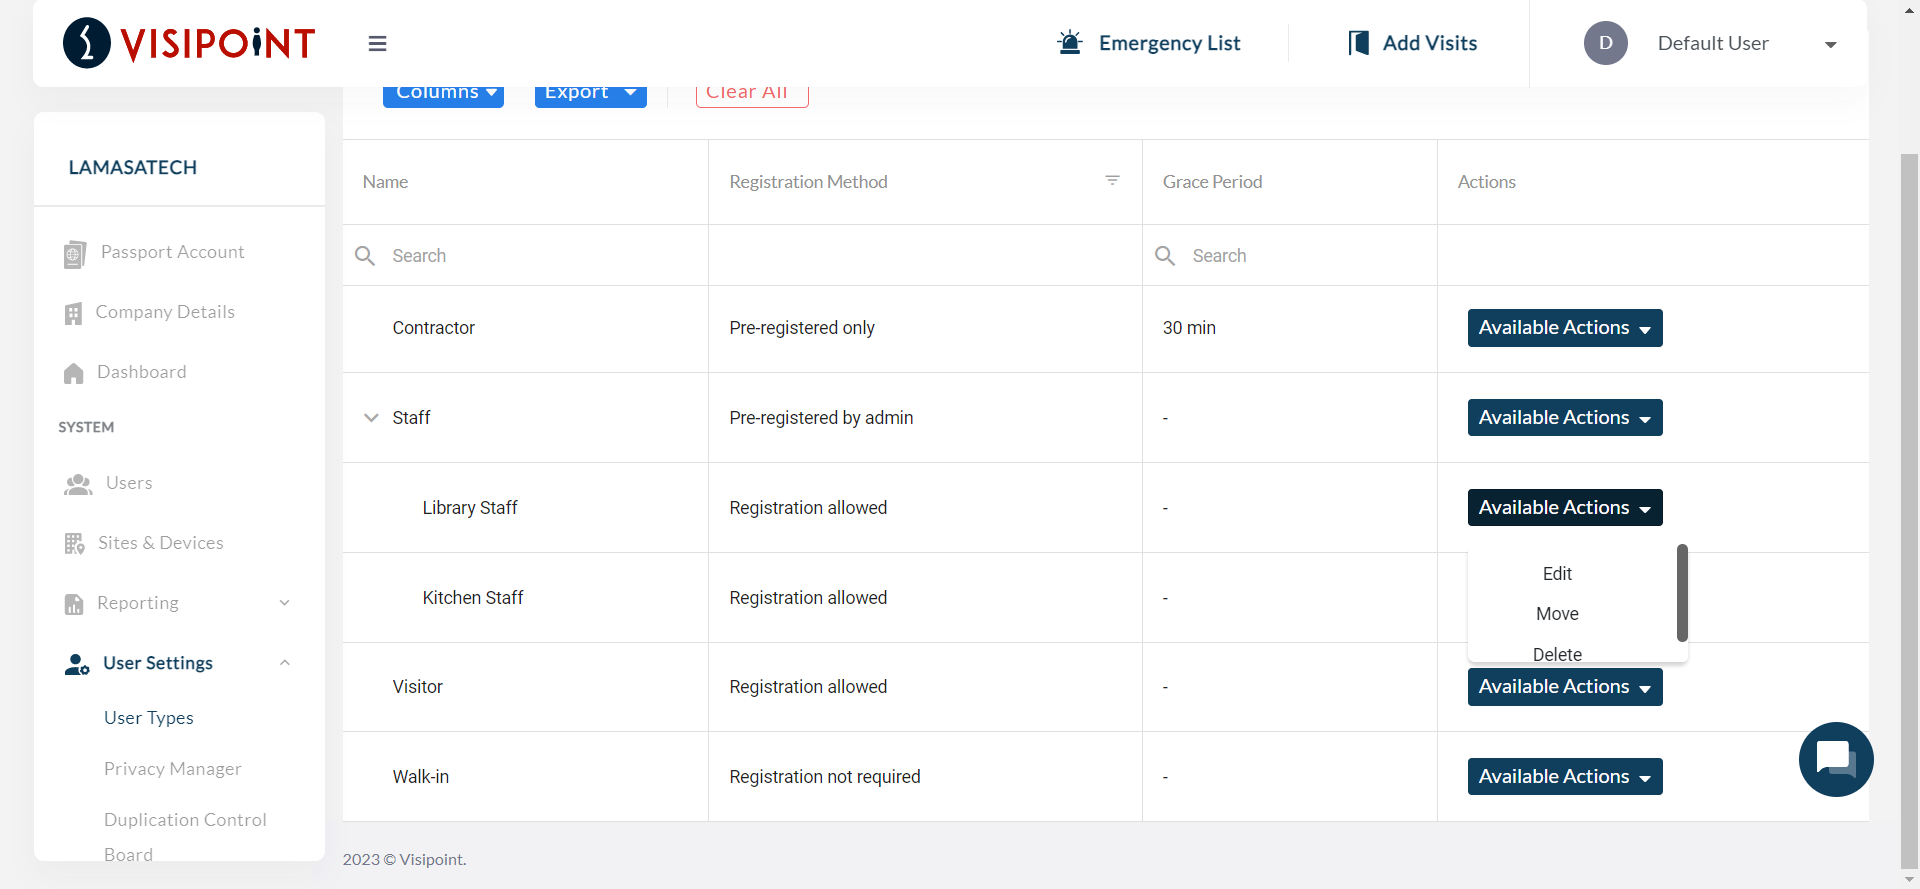Collapse the User Settings section
The width and height of the screenshot is (1920, 889).
click(x=284, y=663)
